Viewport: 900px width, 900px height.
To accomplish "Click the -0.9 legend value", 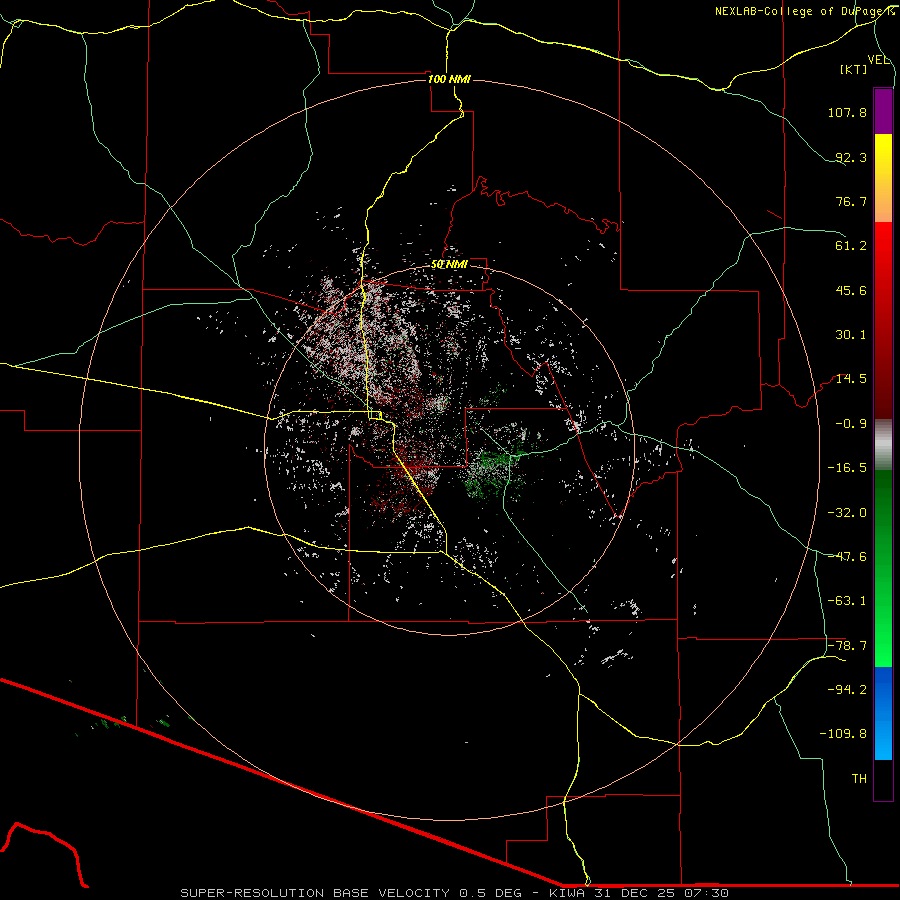I will pyautogui.click(x=851, y=424).
